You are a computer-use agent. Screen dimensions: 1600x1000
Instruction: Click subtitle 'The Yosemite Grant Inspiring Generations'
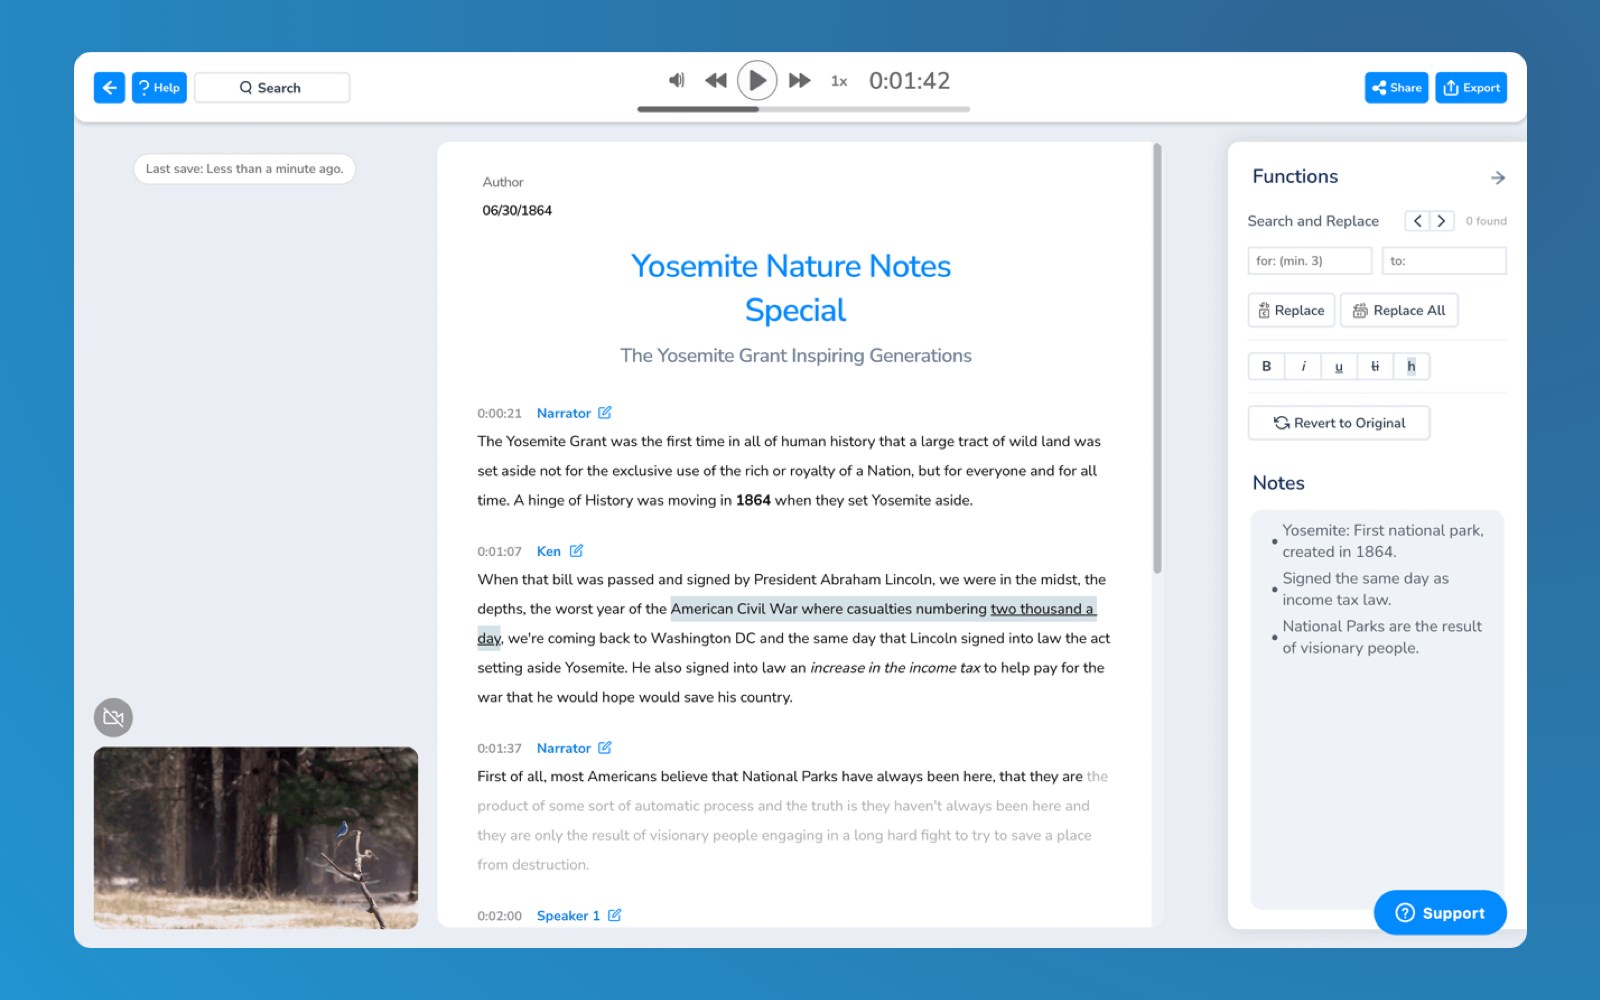coord(795,355)
